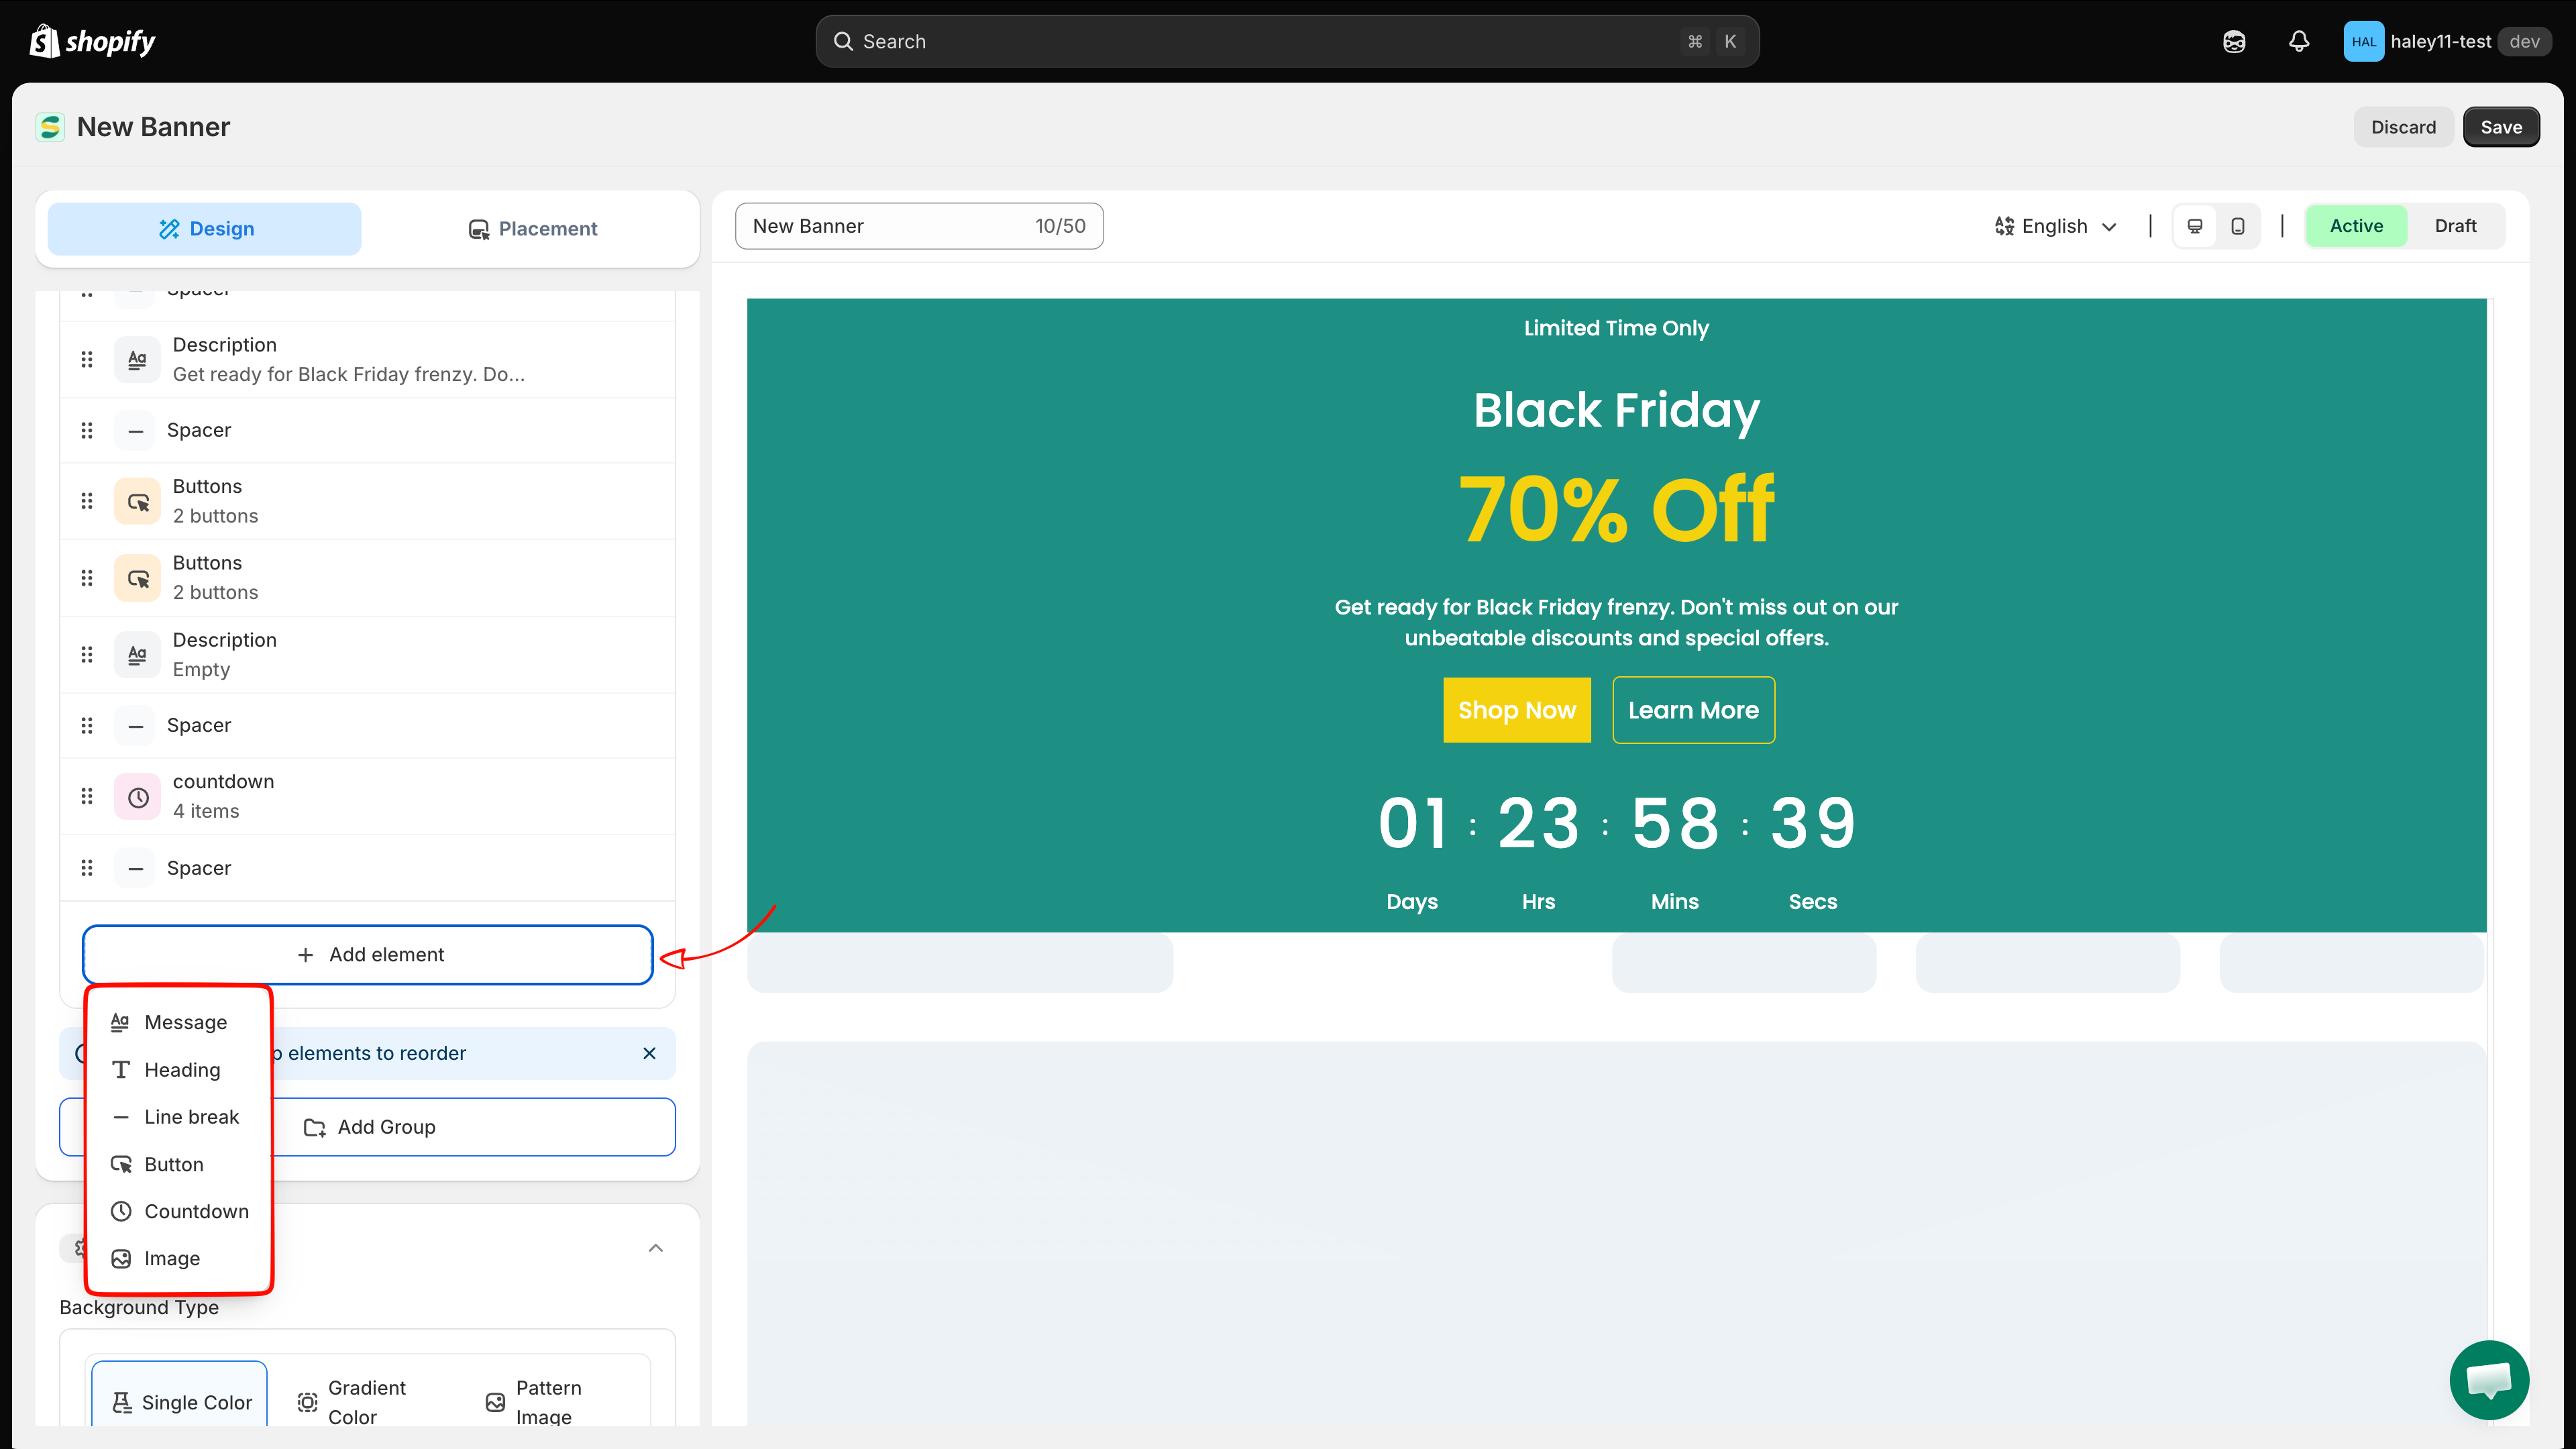Open the first Buttons element

pos(368,501)
